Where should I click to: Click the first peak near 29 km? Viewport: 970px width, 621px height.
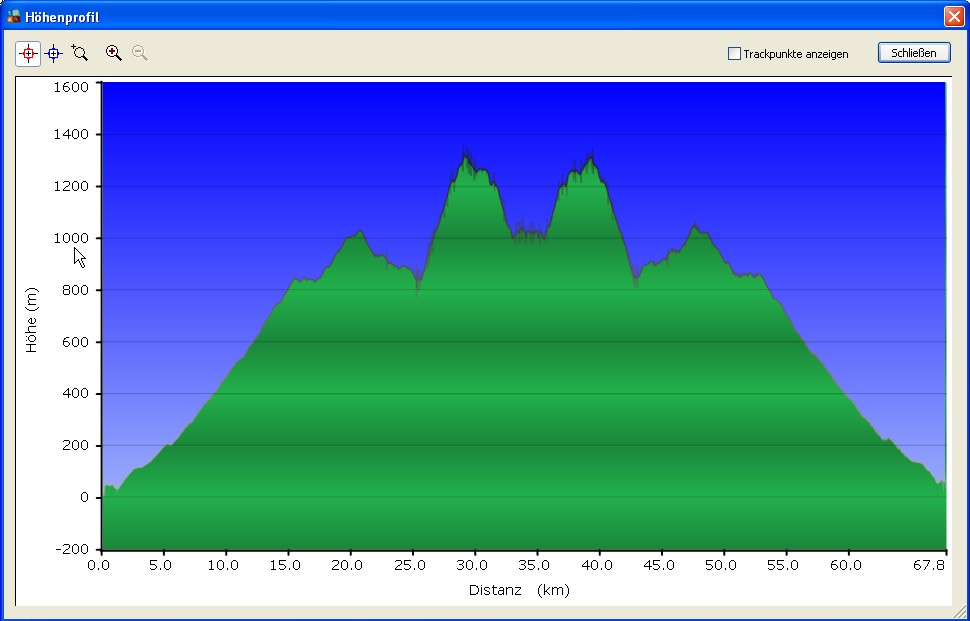coord(465,155)
